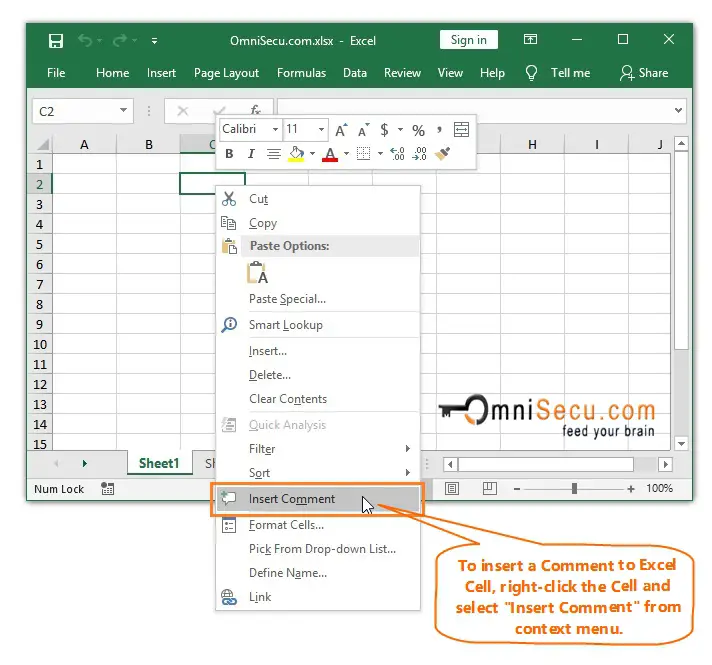Apply yellow fill color bucket
Viewport: 712px width, 665px height.
point(296,154)
